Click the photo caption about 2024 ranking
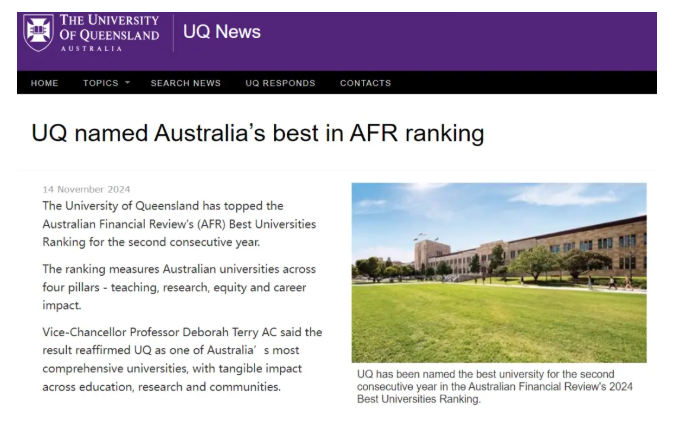The width and height of the screenshot is (676, 432). point(494,387)
